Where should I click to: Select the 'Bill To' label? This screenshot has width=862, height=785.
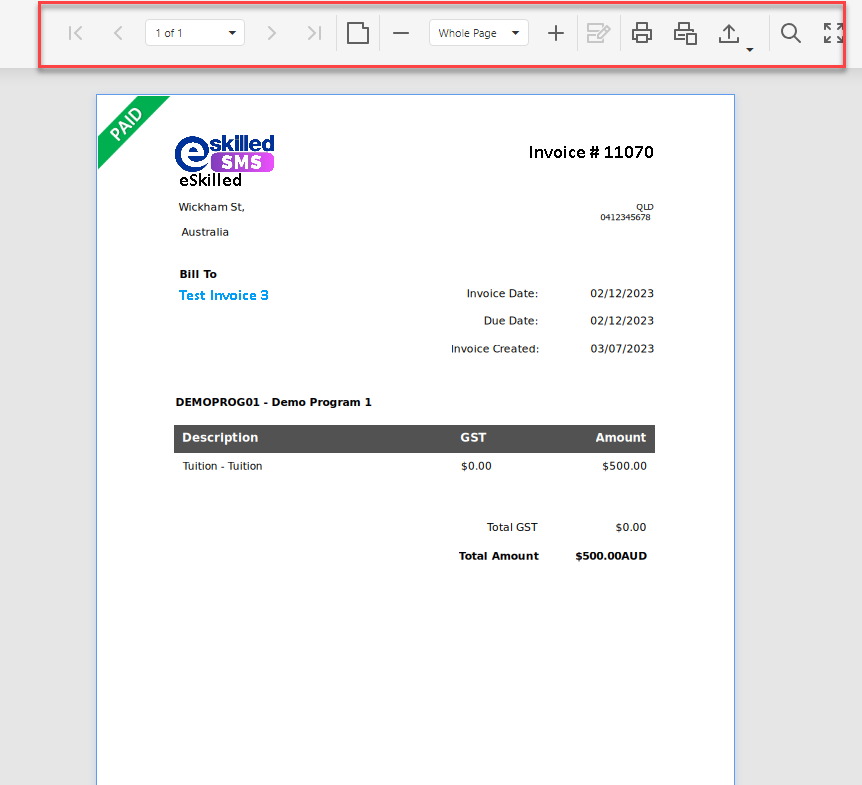pyautogui.click(x=198, y=274)
